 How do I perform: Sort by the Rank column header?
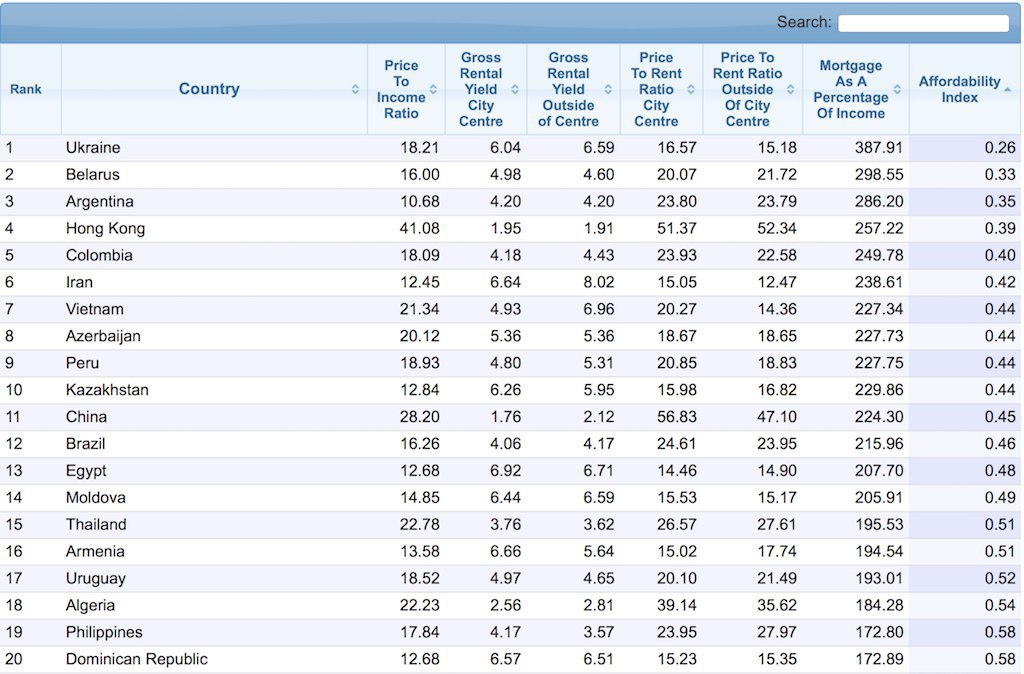point(31,89)
